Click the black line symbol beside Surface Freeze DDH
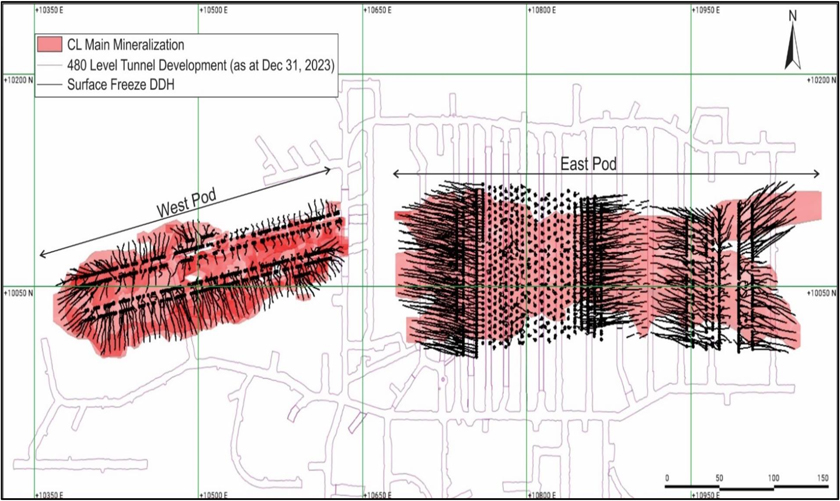This screenshot has height=501, width=840. 48,85
